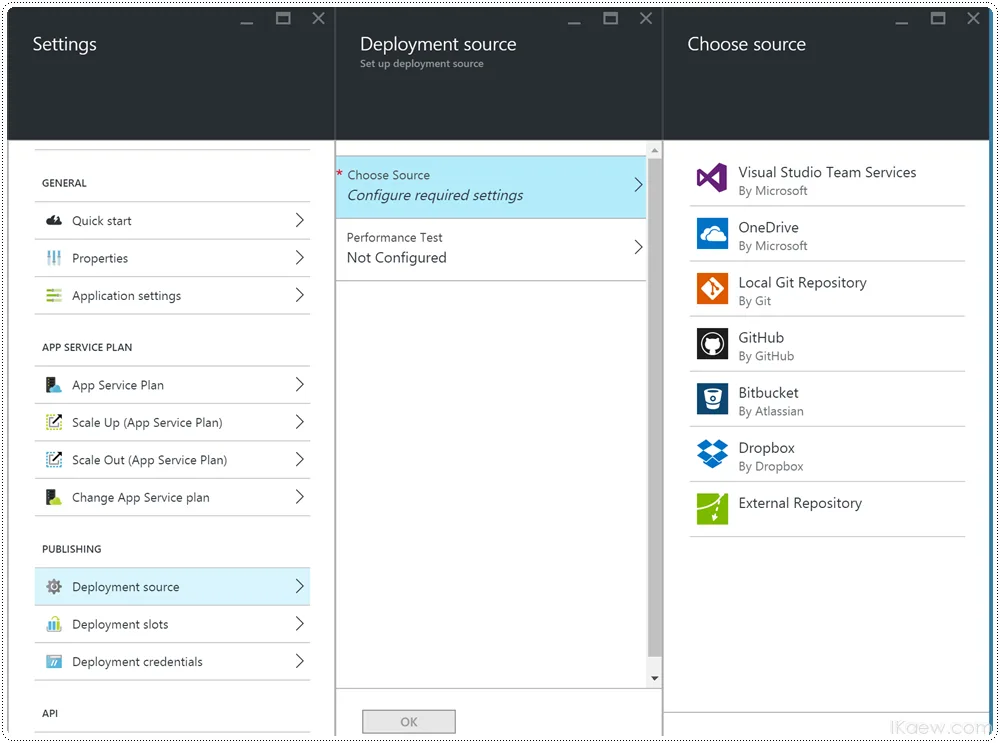Click the Change App Service plan icon

pyautogui.click(x=54, y=497)
